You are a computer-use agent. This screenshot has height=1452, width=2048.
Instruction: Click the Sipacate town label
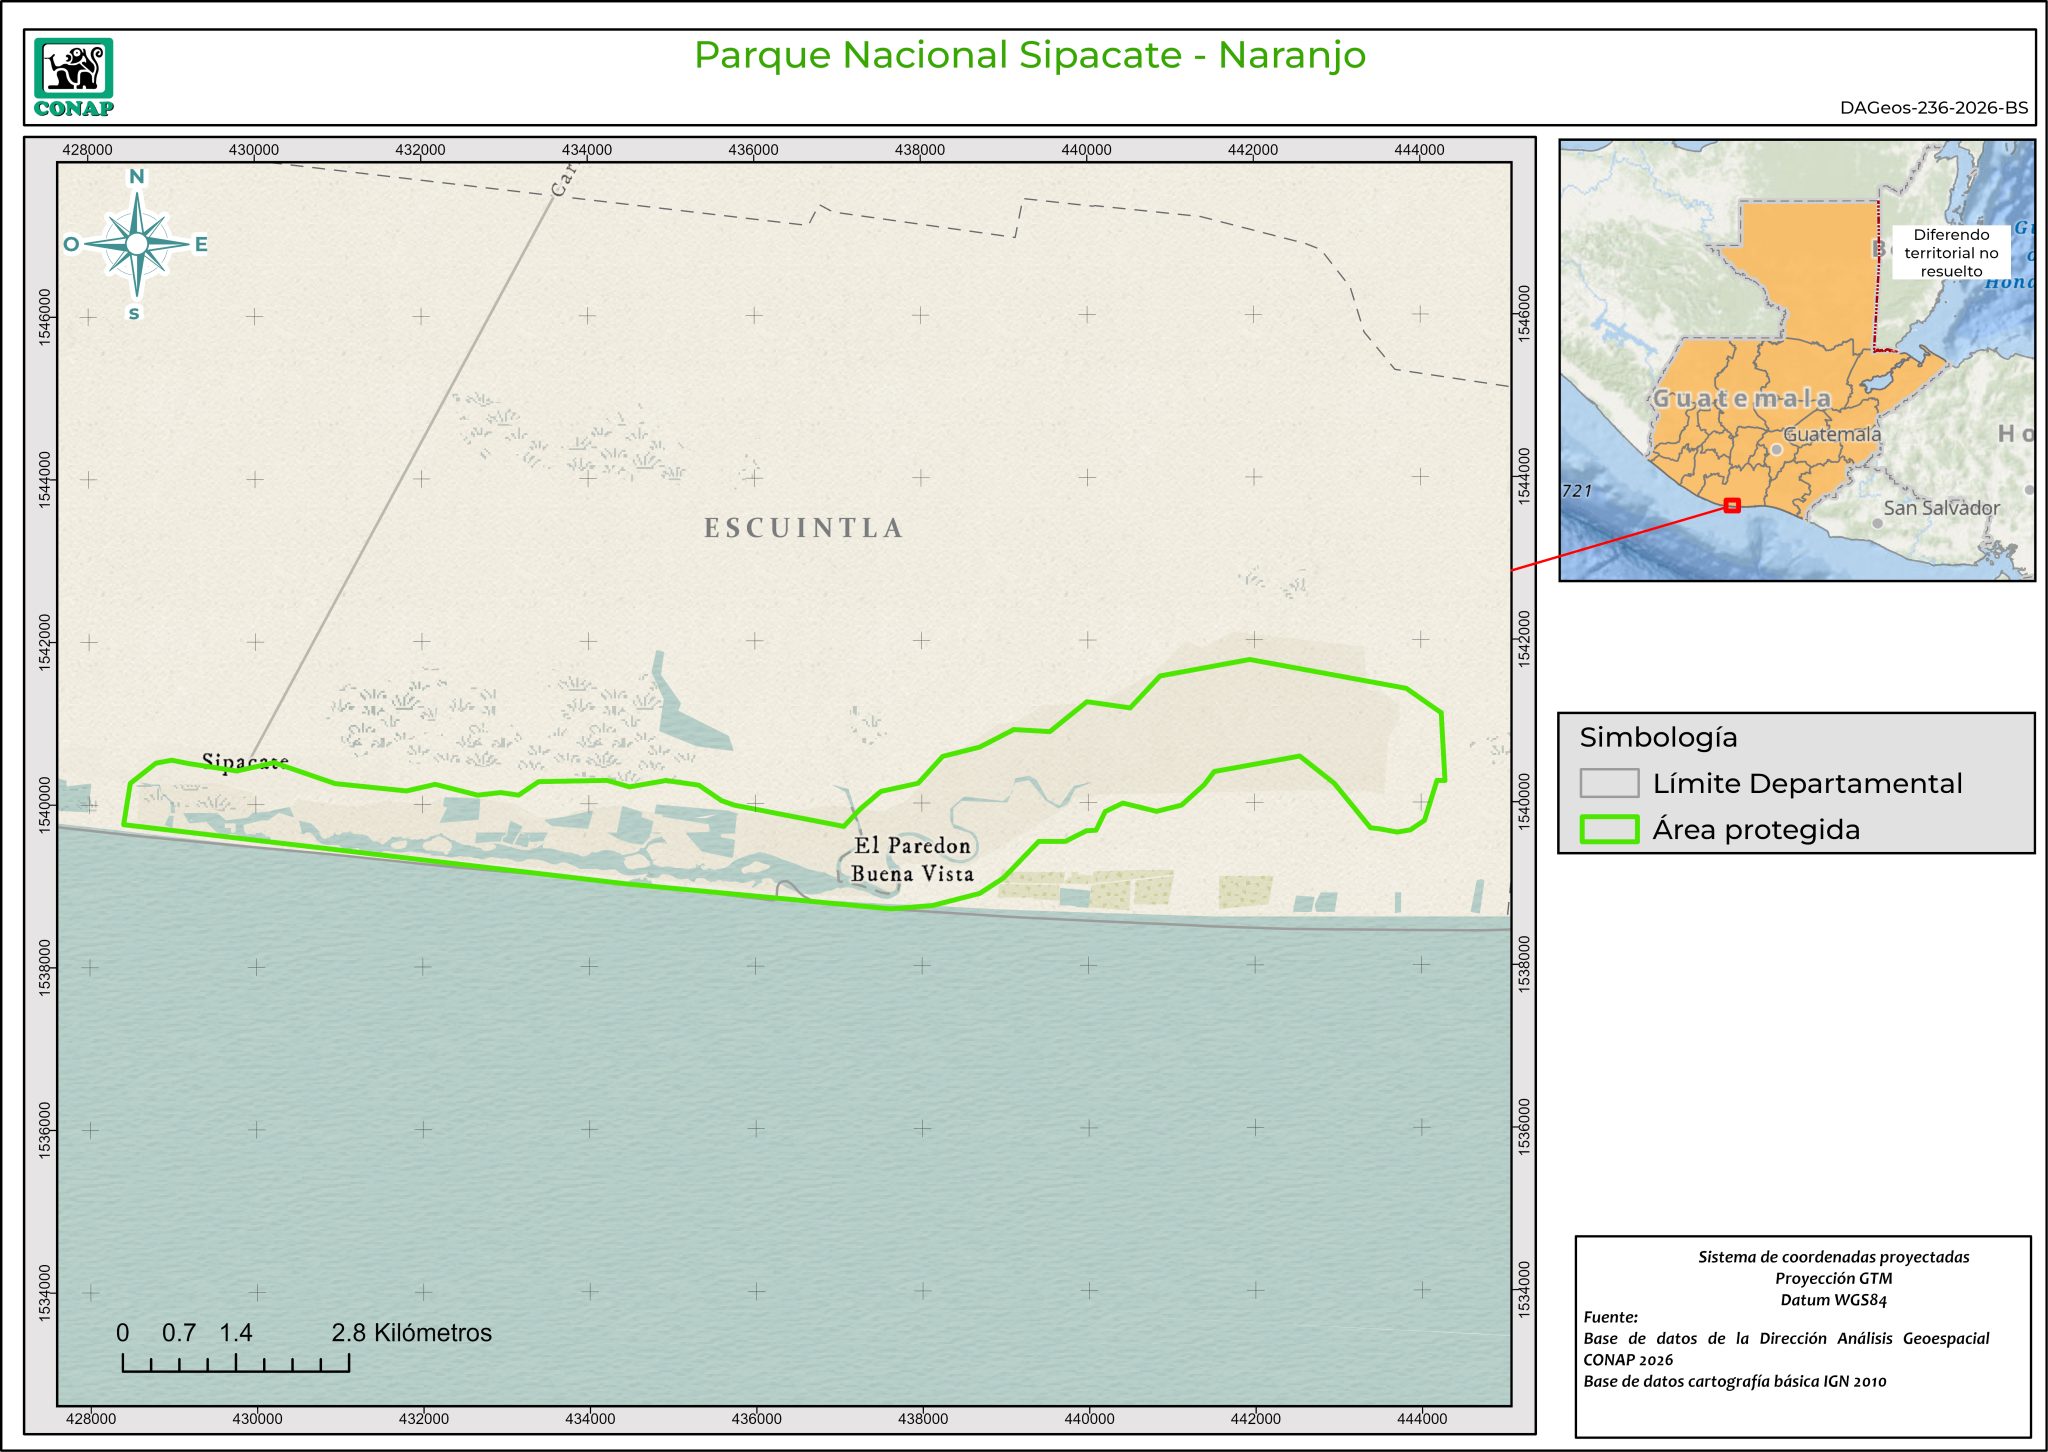[244, 762]
